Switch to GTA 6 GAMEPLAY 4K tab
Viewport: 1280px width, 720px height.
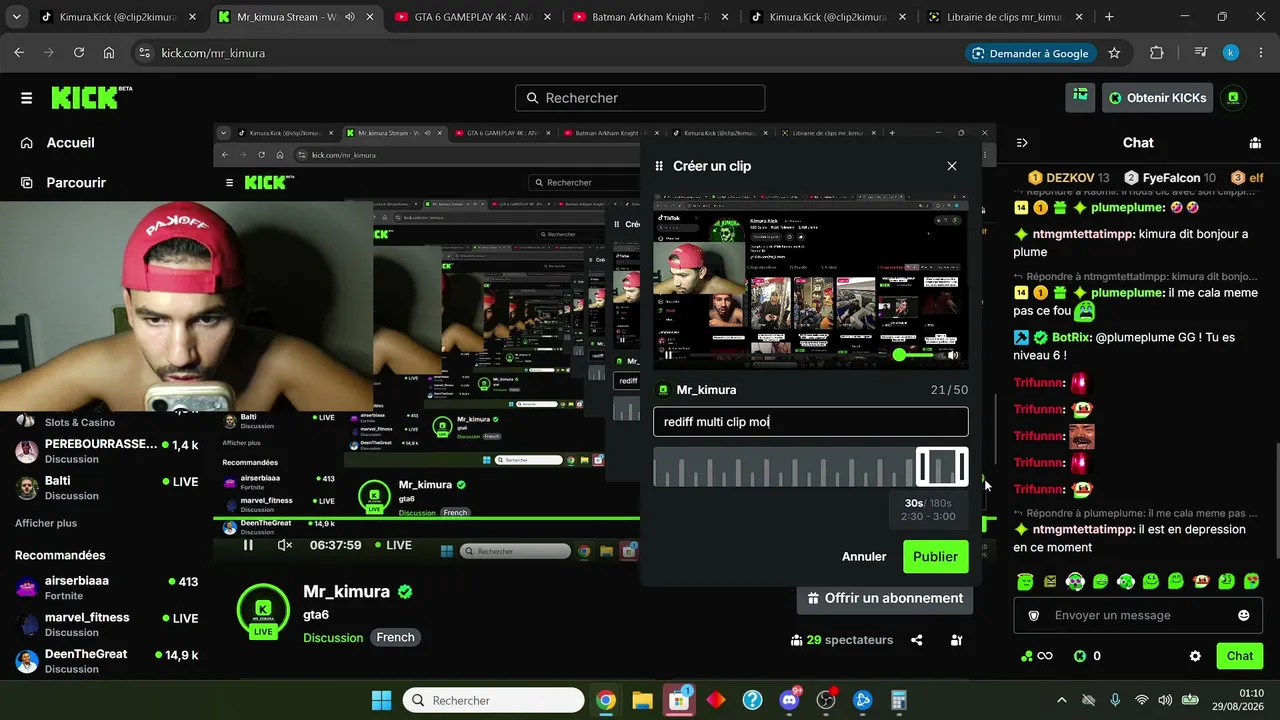[x=470, y=17]
